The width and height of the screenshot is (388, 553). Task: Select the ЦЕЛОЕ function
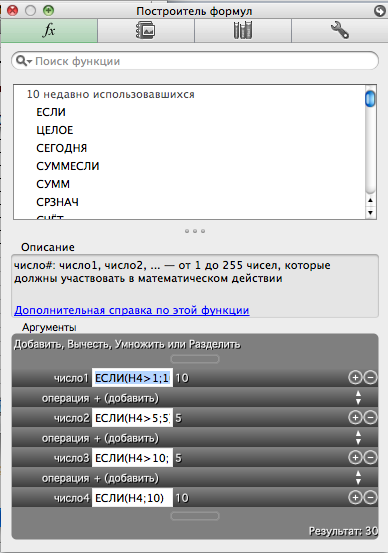[55, 130]
